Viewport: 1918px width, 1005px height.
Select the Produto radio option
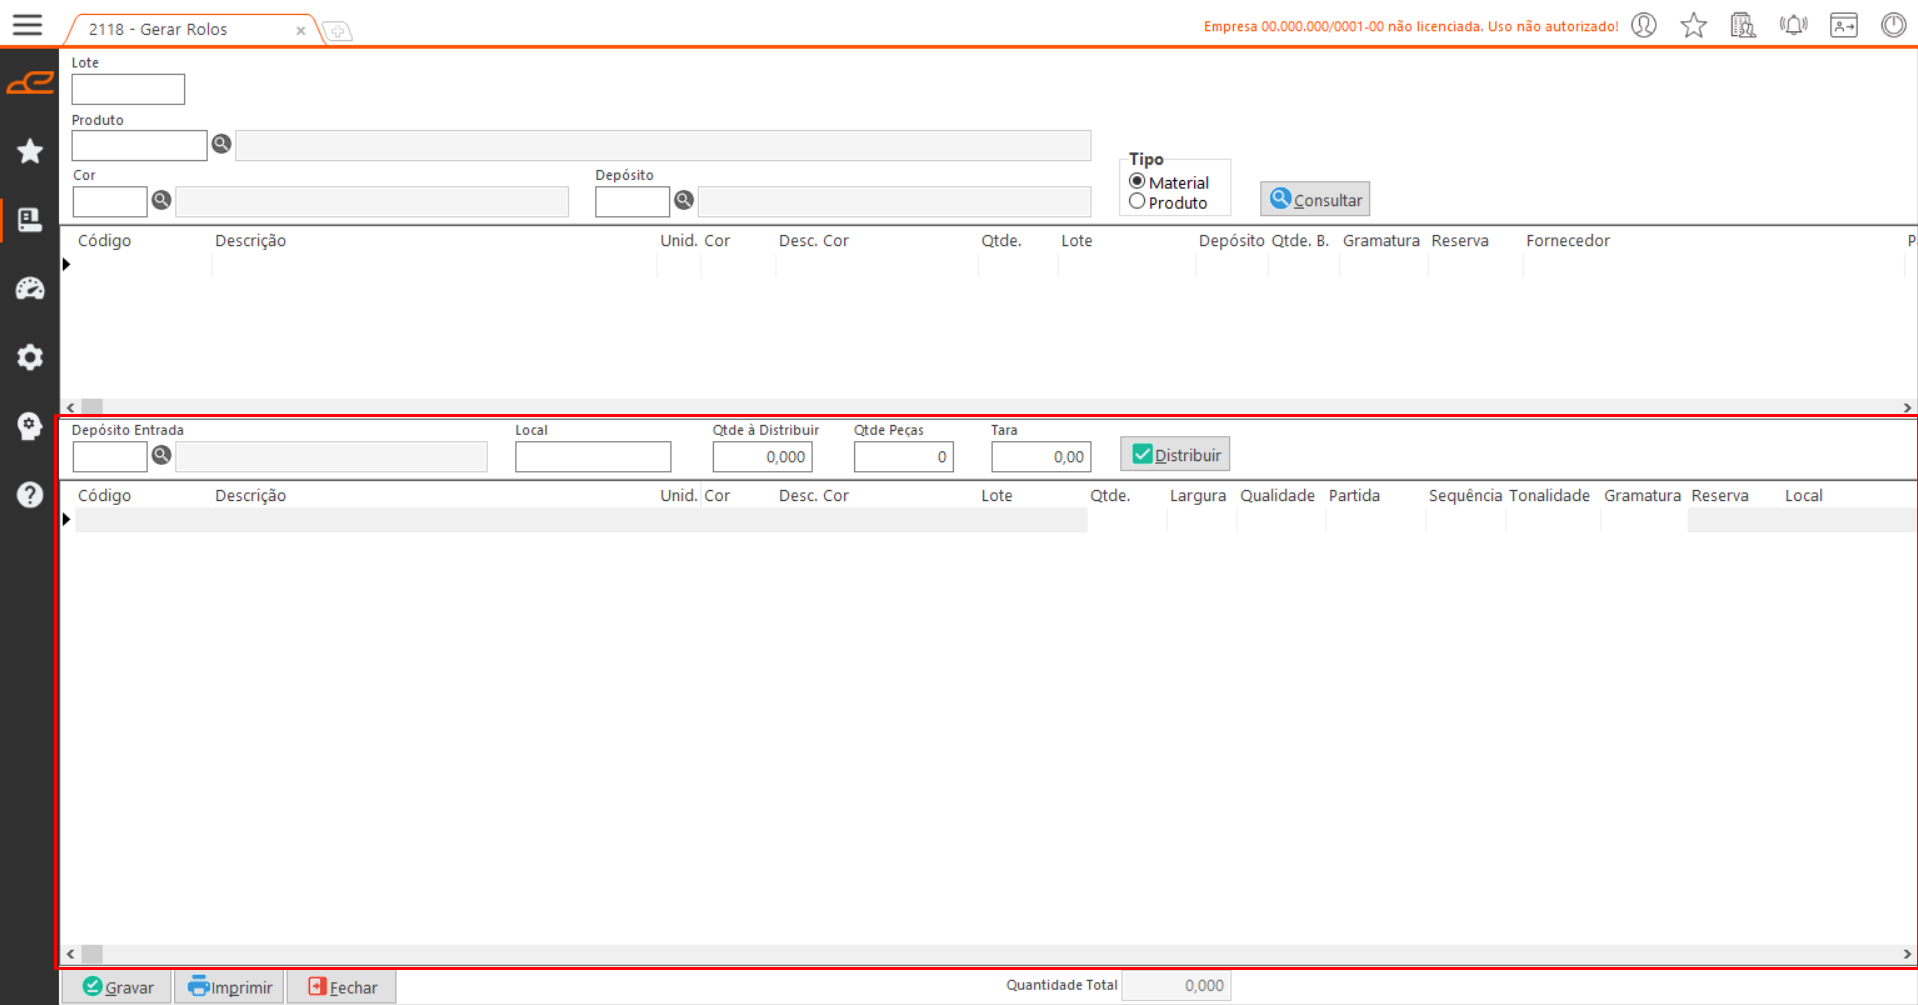1137,202
